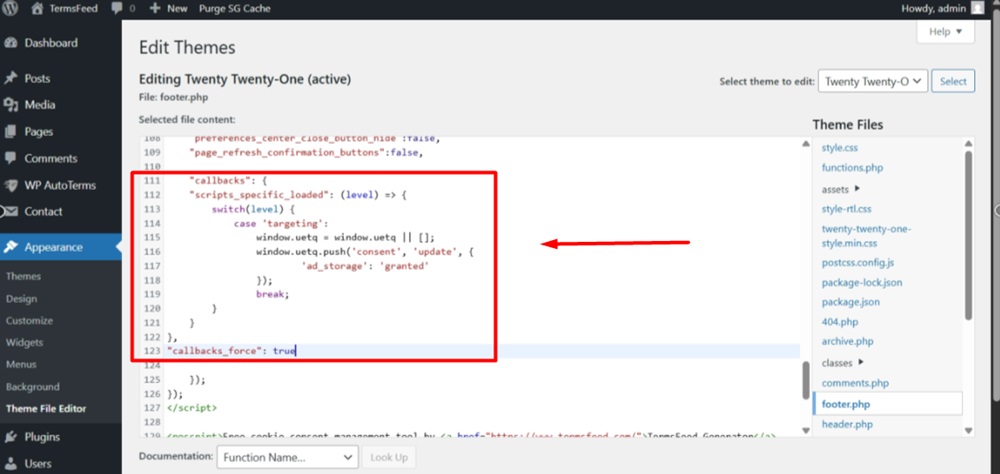Click the Select button
Image resolution: width=1000 pixels, height=474 pixels.
(953, 81)
